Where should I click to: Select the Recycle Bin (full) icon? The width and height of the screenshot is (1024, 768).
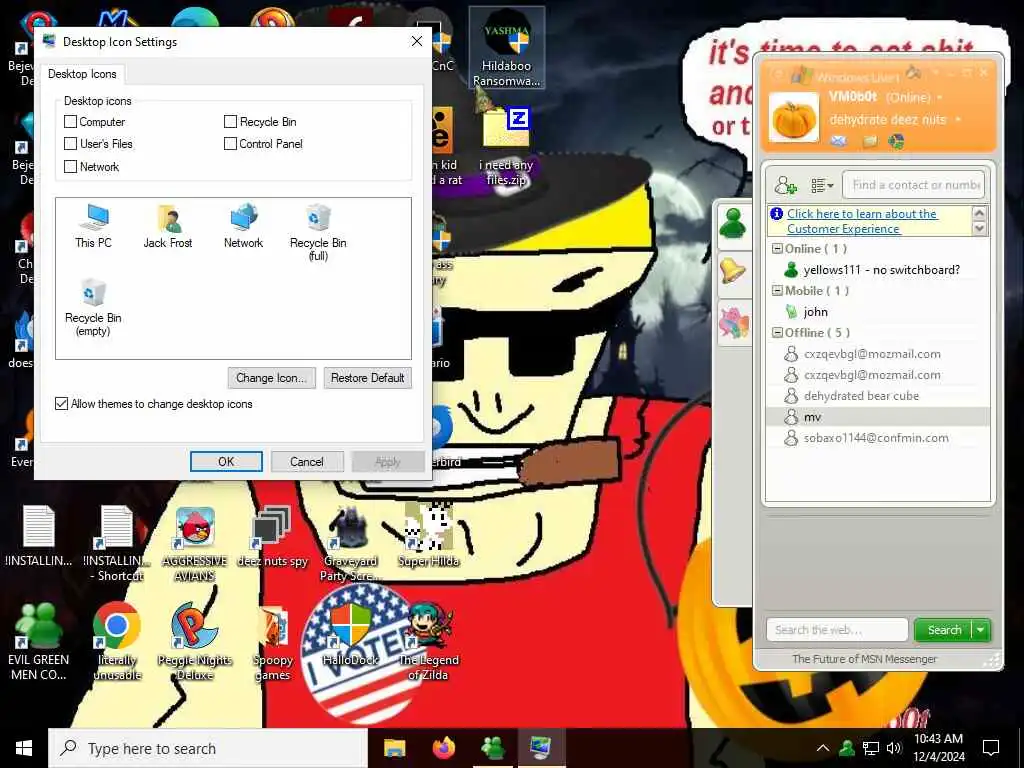point(318,232)
